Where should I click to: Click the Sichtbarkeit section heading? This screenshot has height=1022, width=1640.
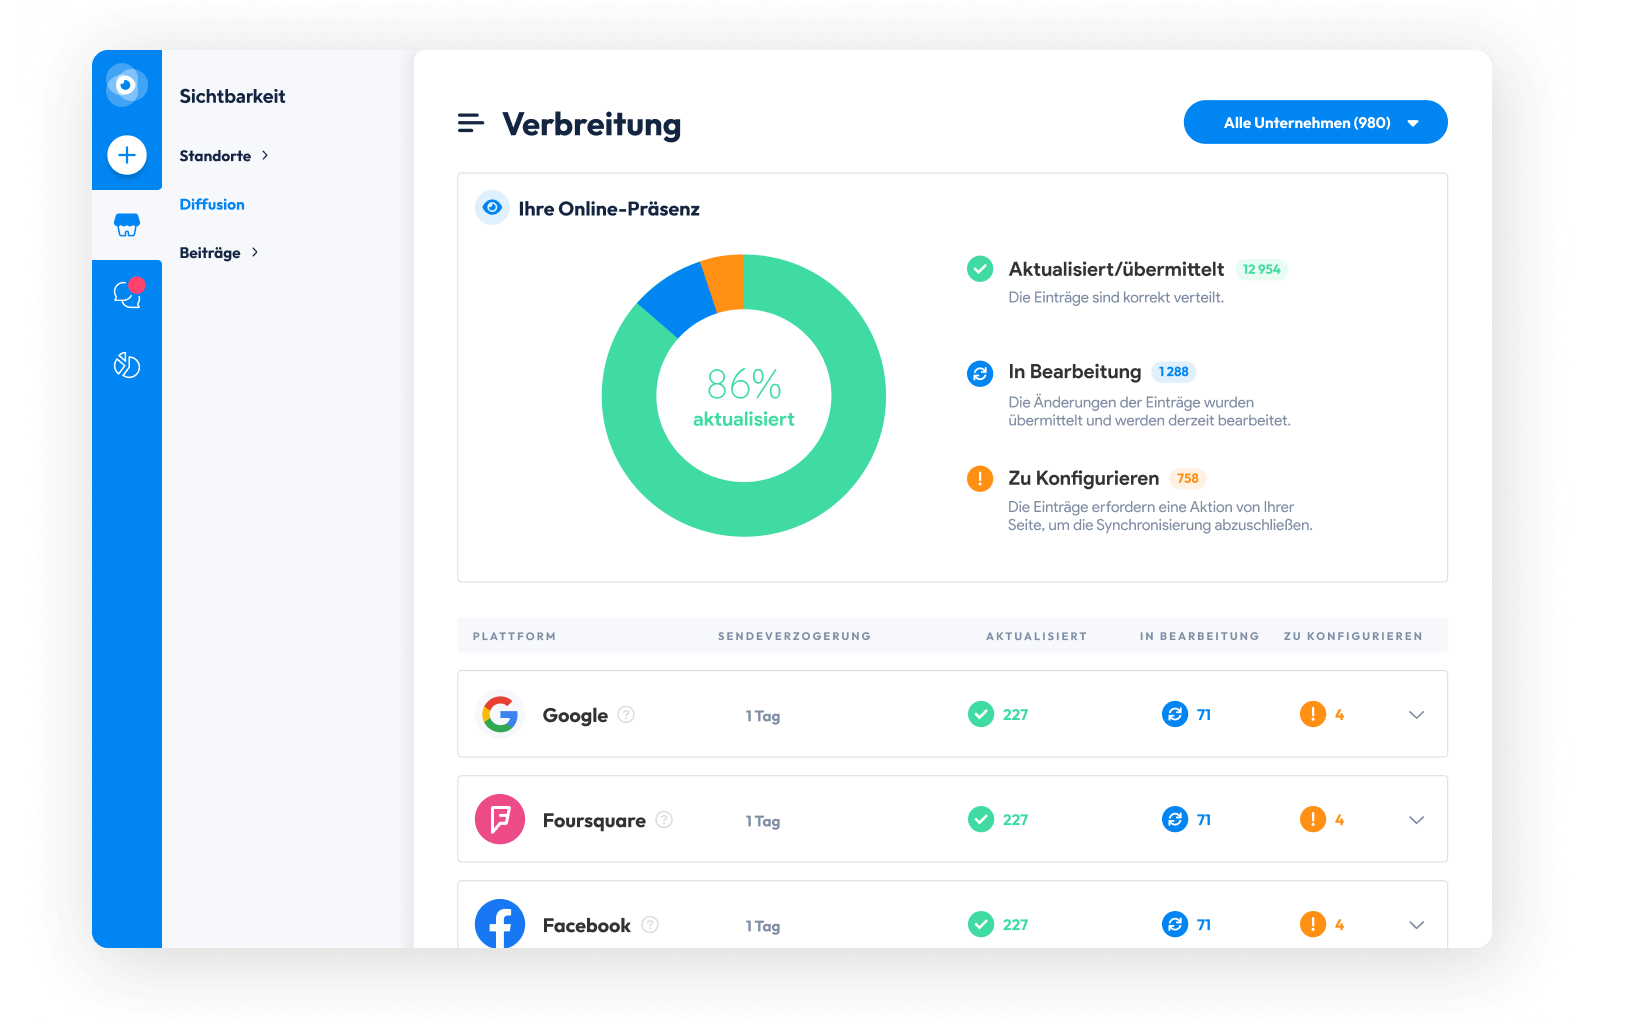(x=232, y=96)
